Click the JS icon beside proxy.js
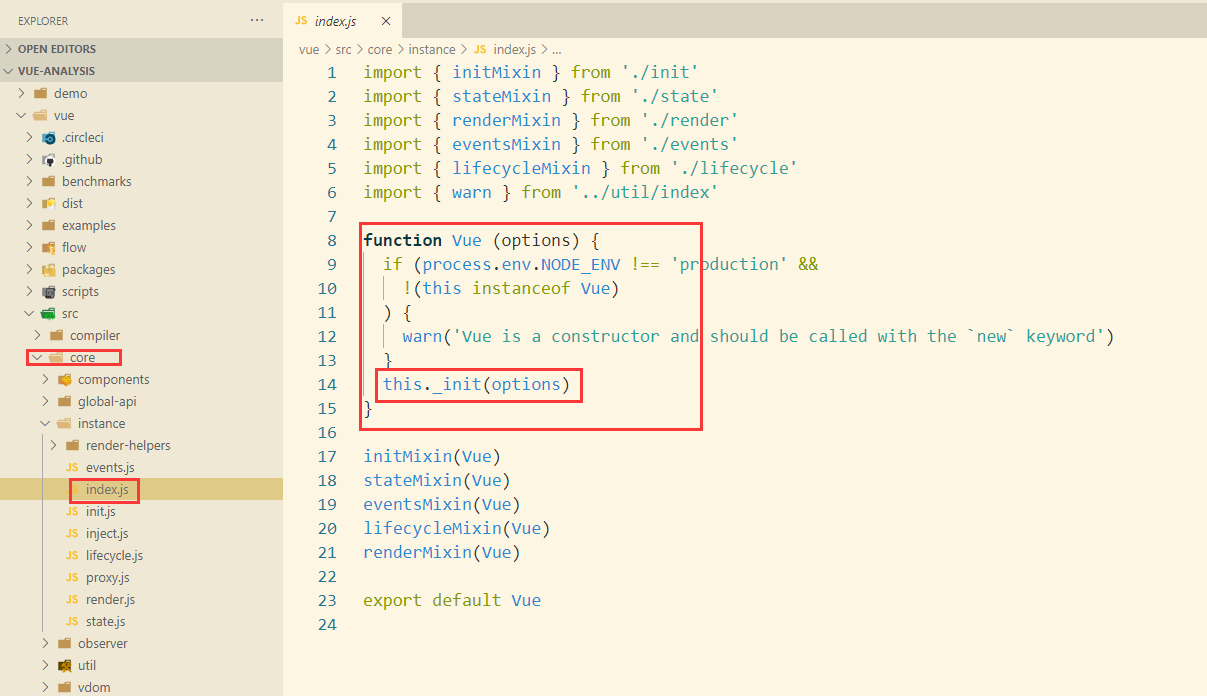 pyautogui.click(x=72, y=578)
